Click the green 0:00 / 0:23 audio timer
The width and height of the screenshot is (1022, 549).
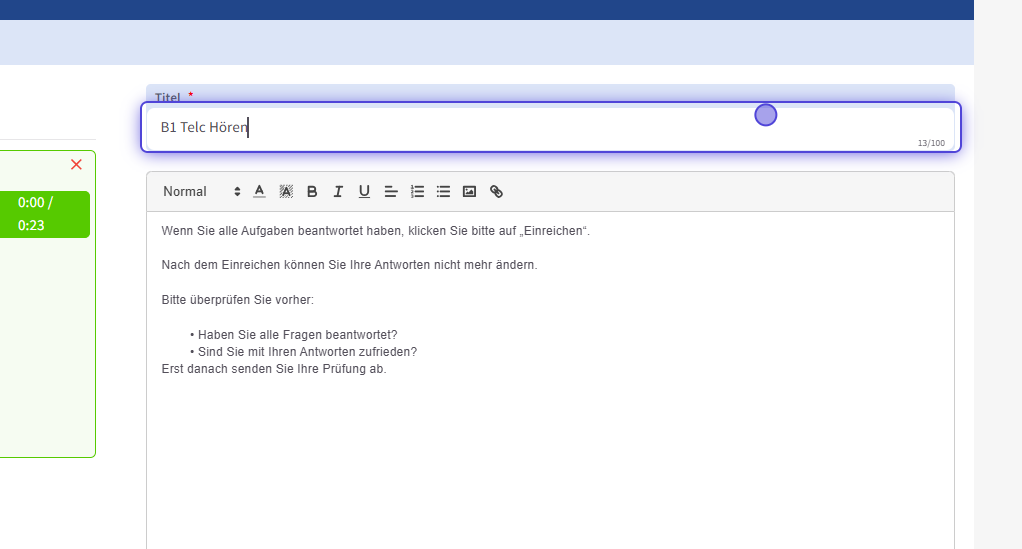[x=36, y=214]
